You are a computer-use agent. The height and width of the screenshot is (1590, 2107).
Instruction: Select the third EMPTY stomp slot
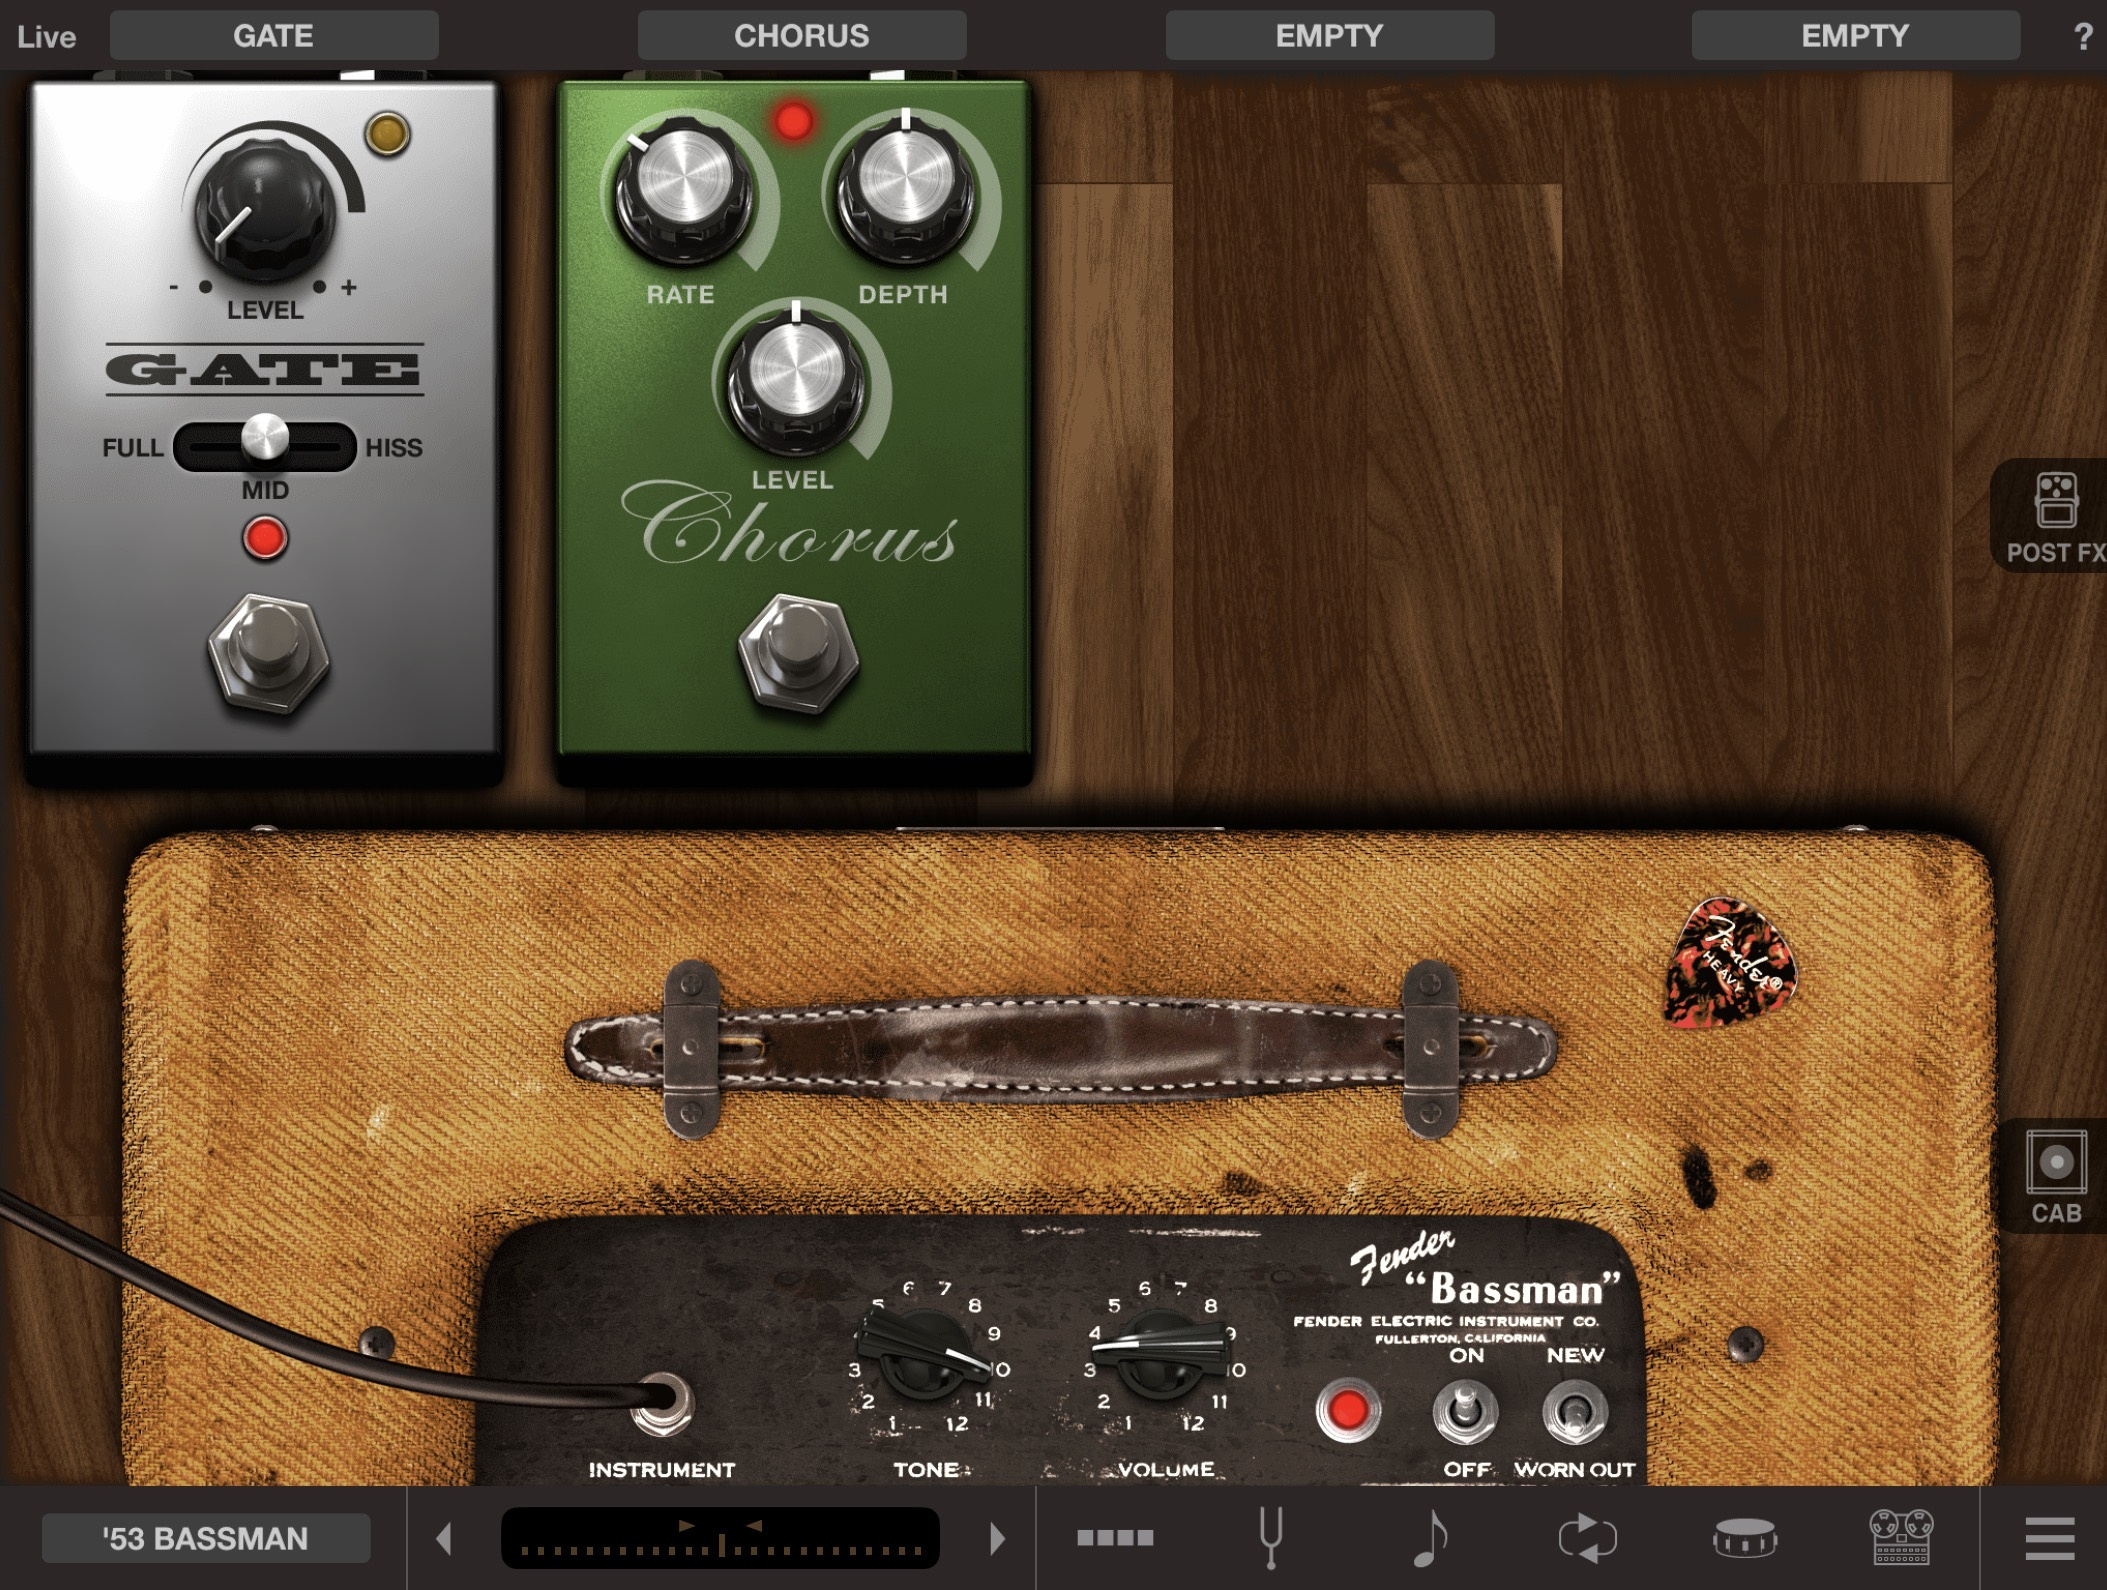point(1330,36)
